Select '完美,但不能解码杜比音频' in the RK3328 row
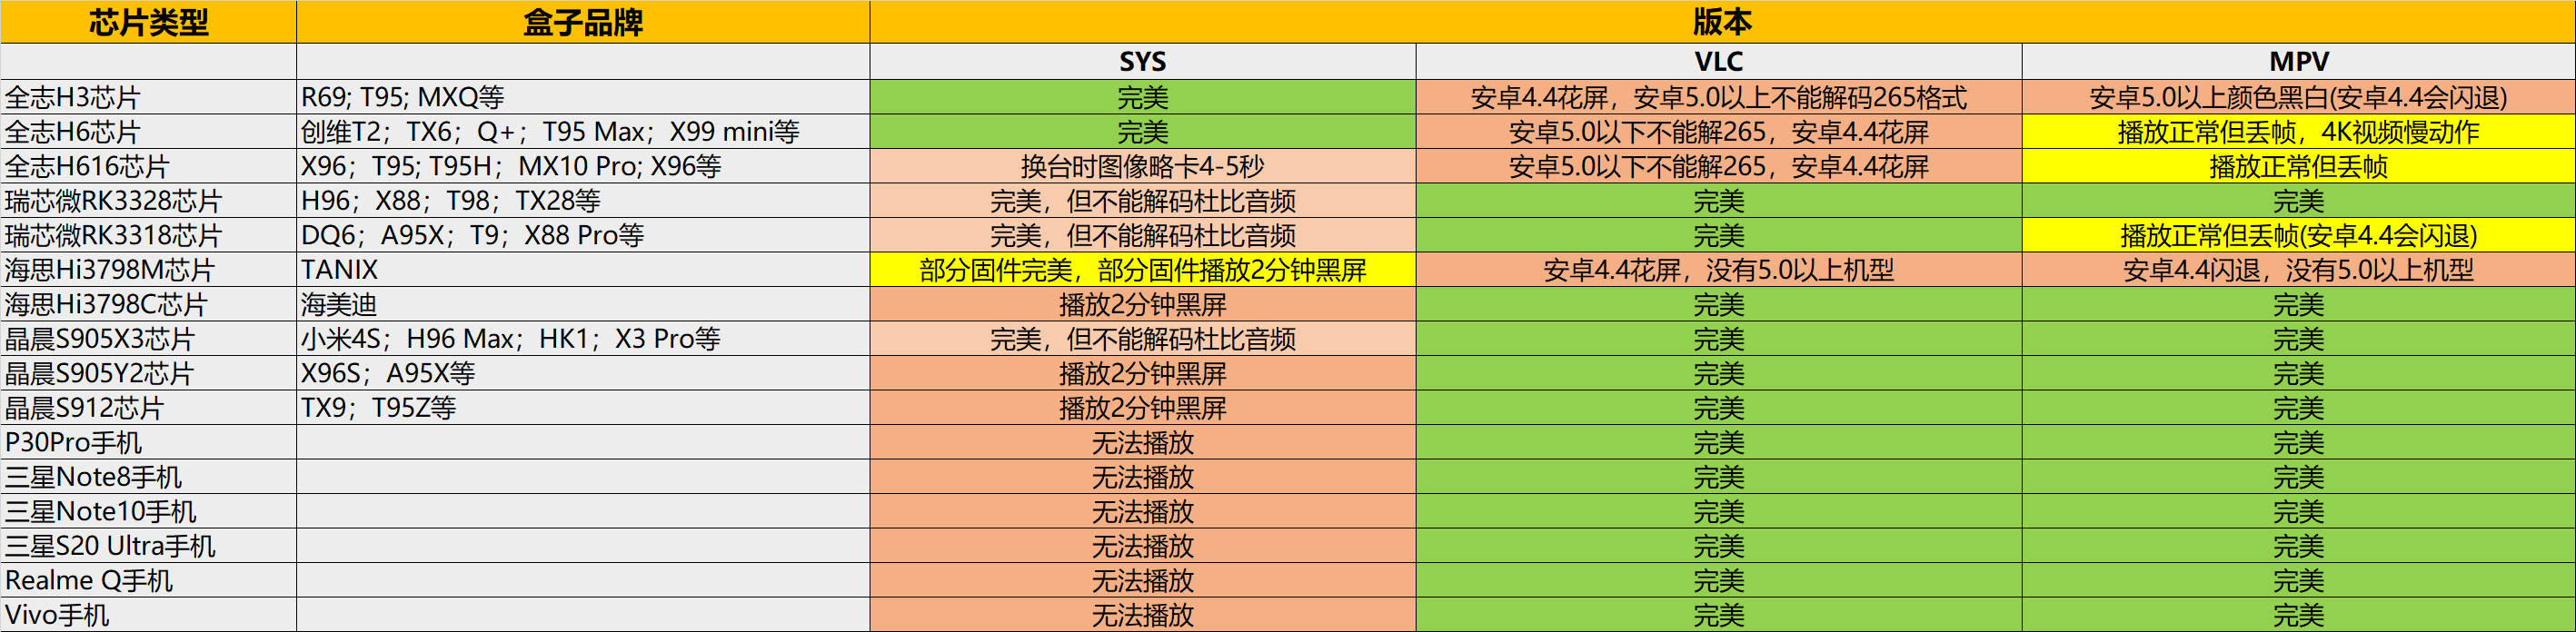This screenshot has height=632, width=2576. [x=1143, y=201]
